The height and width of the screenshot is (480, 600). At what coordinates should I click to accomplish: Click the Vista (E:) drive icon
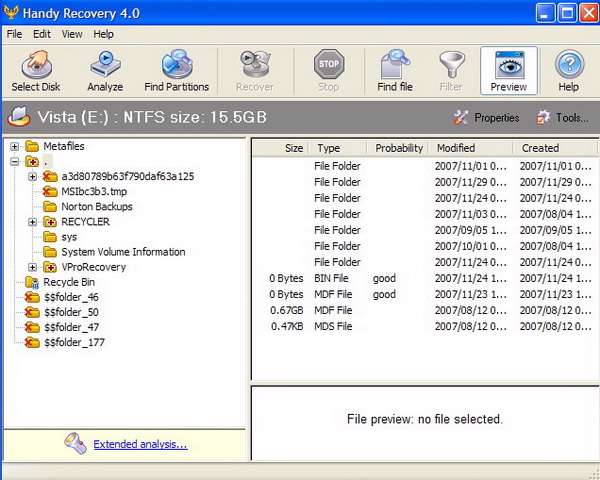point(19,117)
